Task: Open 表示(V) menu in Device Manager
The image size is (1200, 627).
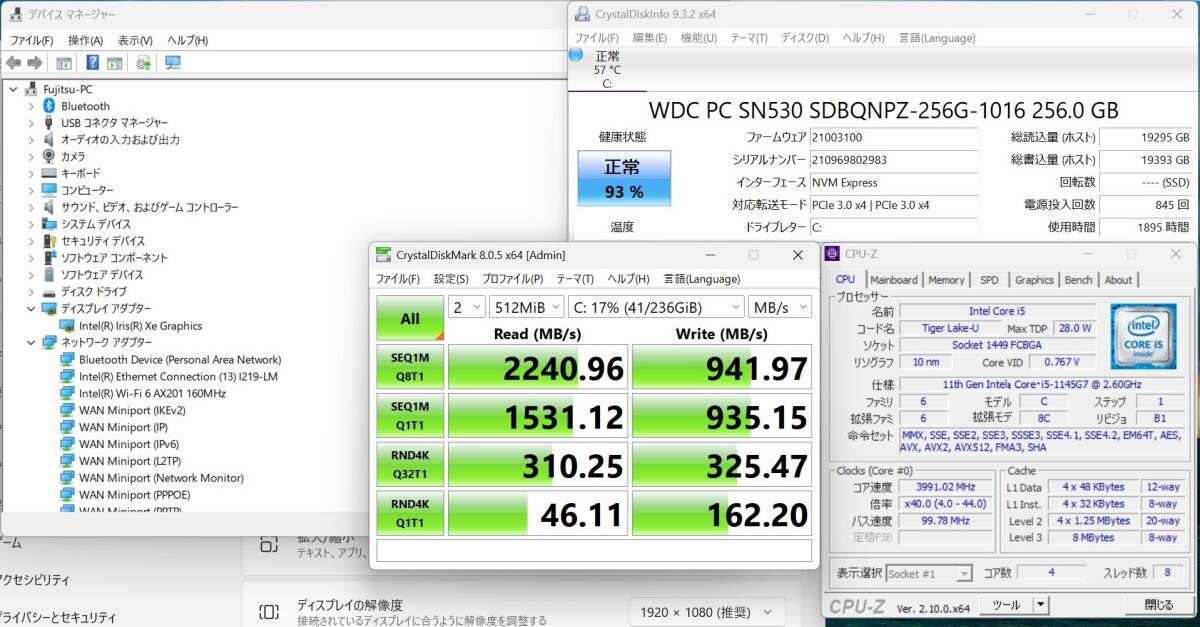Action: click(x=135, y=40)
